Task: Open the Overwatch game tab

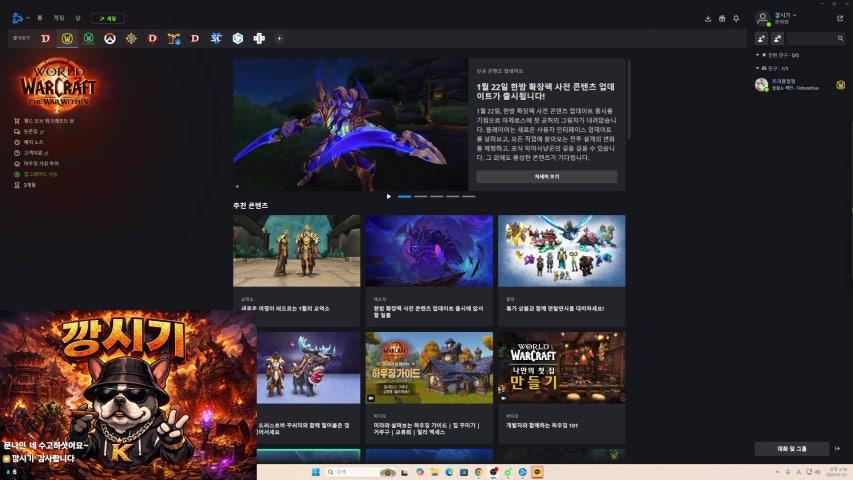Action: (x=110, y=38)
